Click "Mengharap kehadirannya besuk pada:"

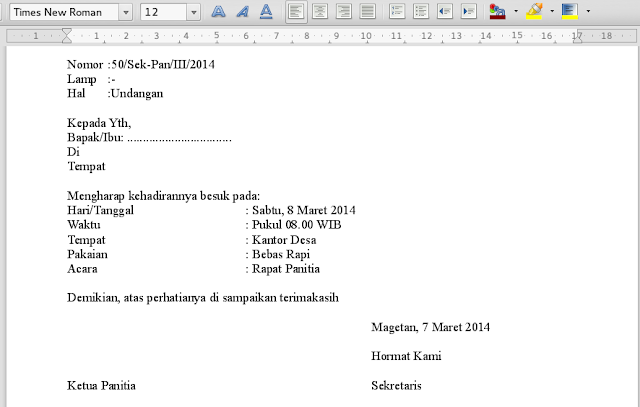click(163, 196)
